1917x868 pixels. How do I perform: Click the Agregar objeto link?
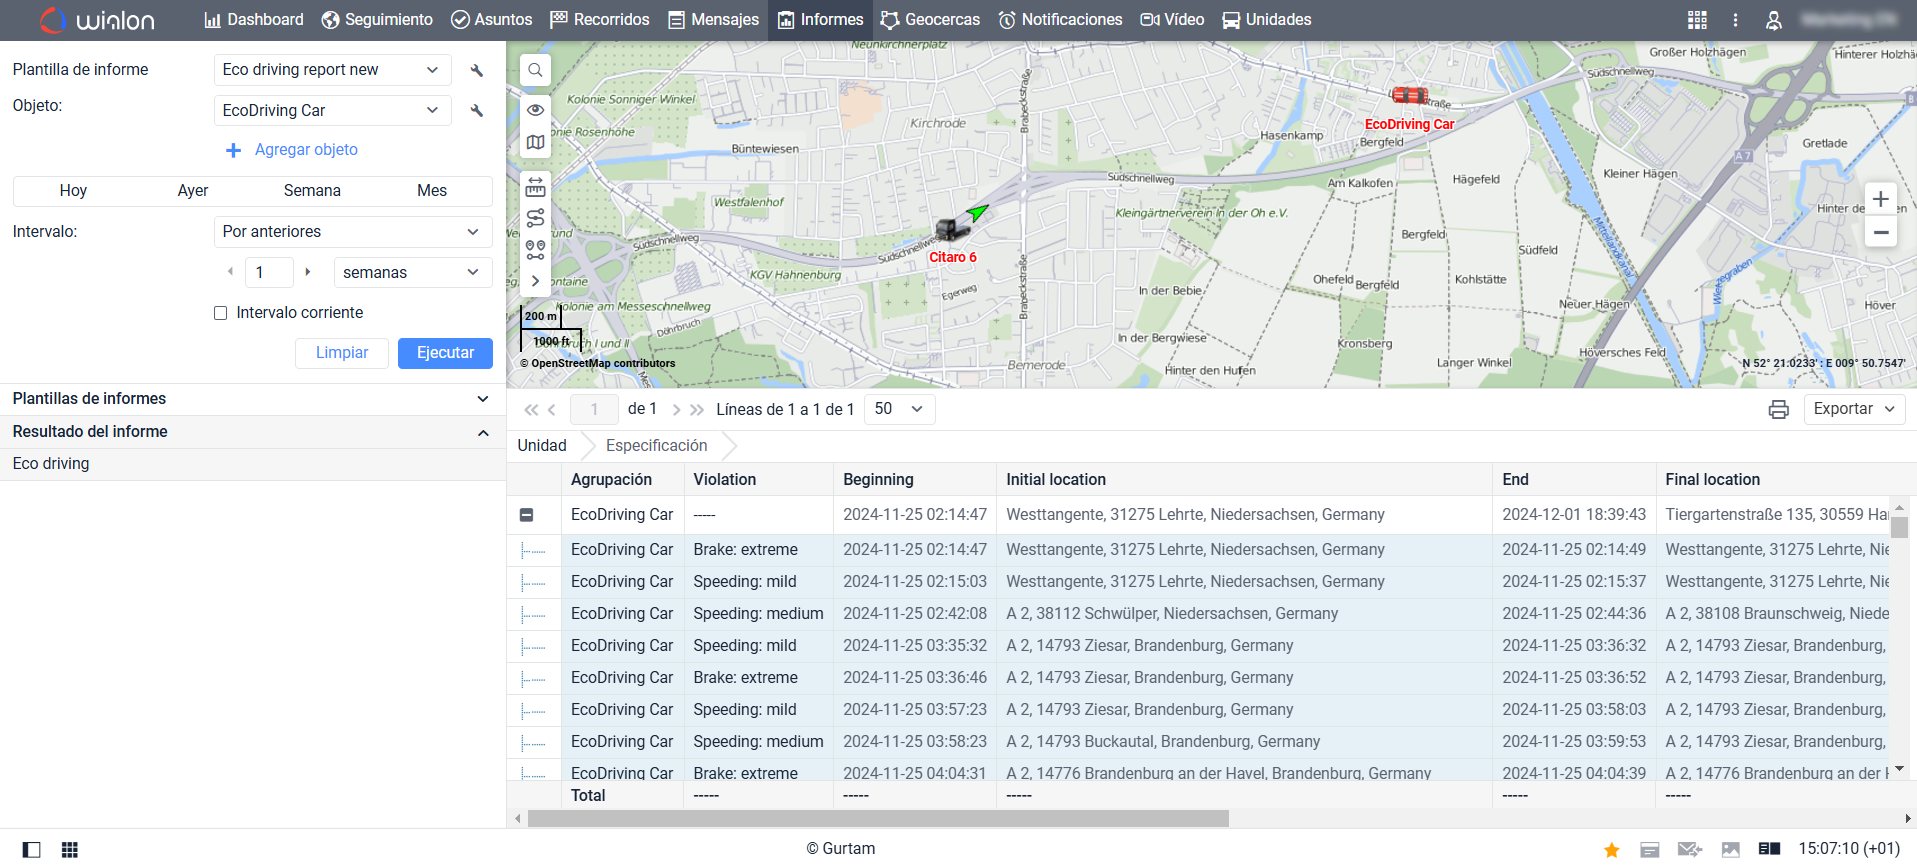pos(305,150)
